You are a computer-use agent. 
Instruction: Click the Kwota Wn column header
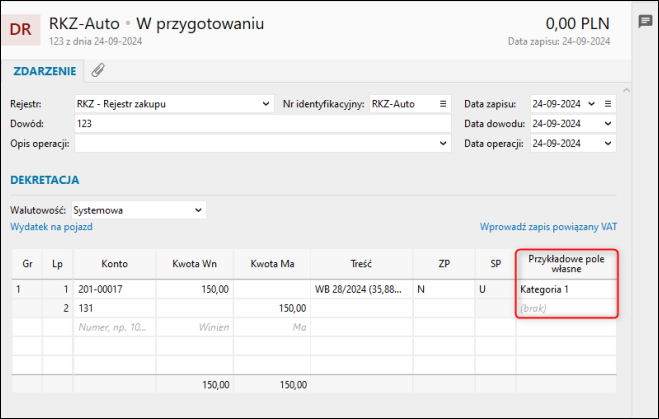[x=194, y=264]
